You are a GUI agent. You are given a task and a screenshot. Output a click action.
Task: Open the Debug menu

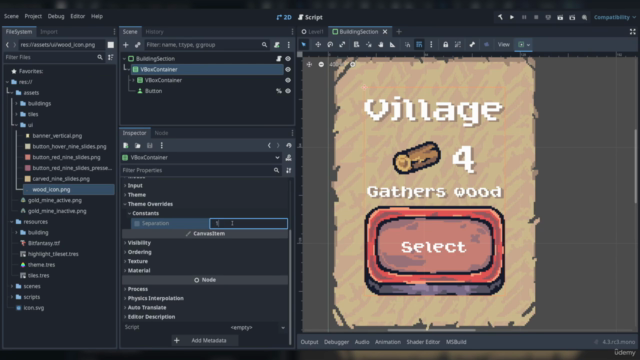pyautogui.click(x=56, y=16)
